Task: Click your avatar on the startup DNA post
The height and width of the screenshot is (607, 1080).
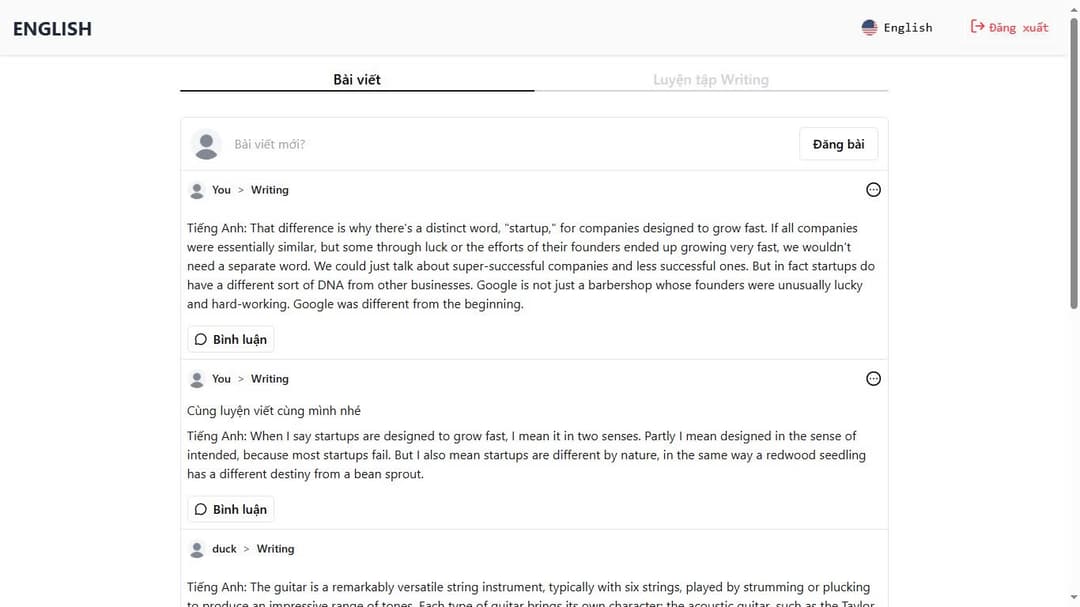Action: [196, 189]
